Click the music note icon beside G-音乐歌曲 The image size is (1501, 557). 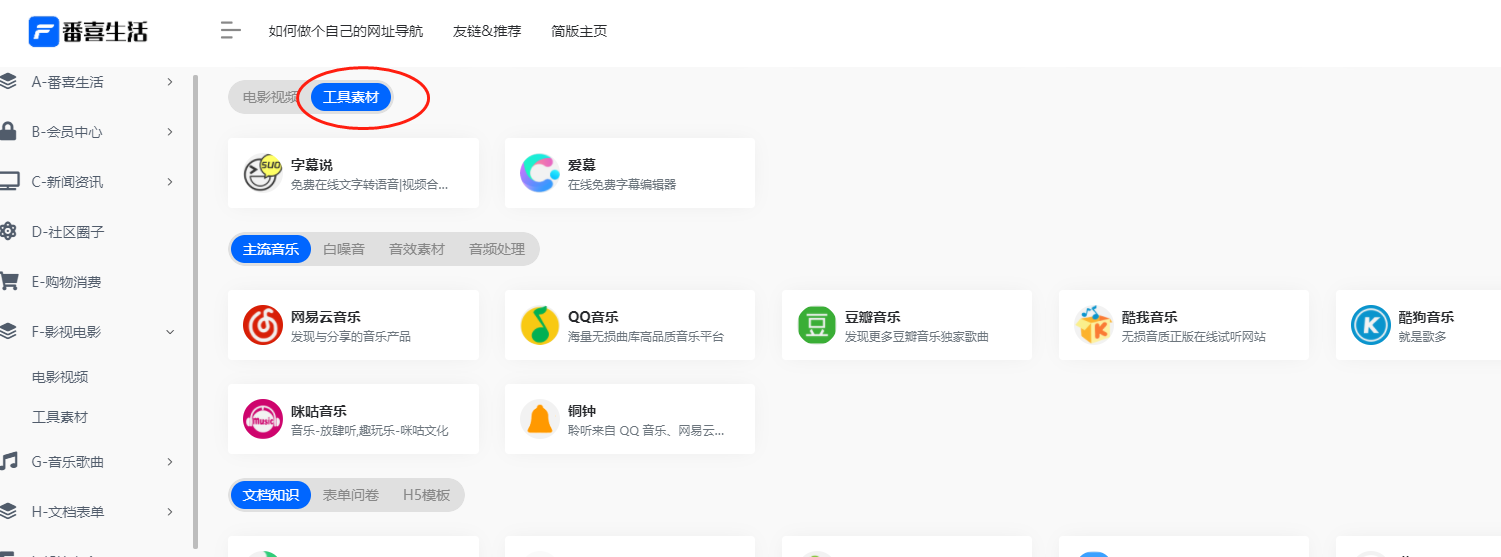[9, 461]
